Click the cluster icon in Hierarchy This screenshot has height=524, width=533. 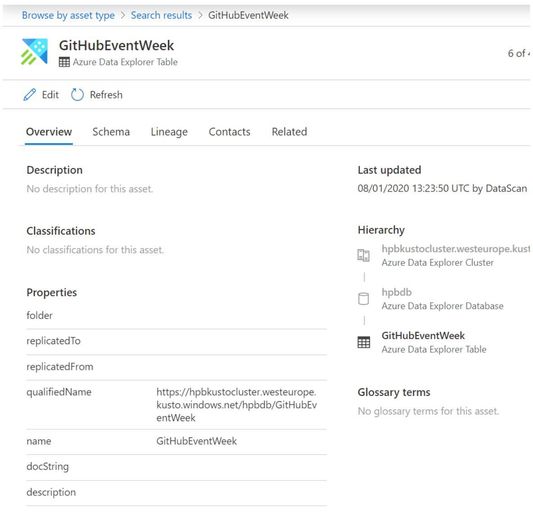click(363, 255)
